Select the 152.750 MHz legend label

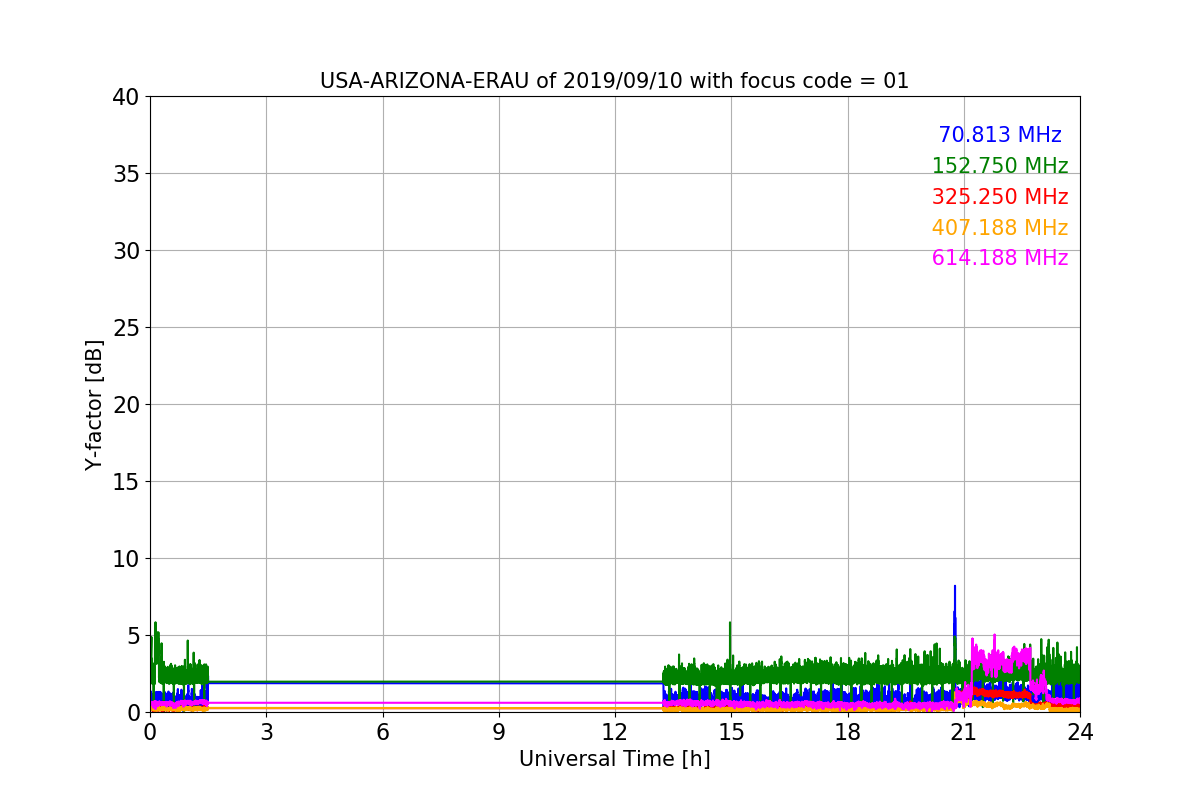1000,166
